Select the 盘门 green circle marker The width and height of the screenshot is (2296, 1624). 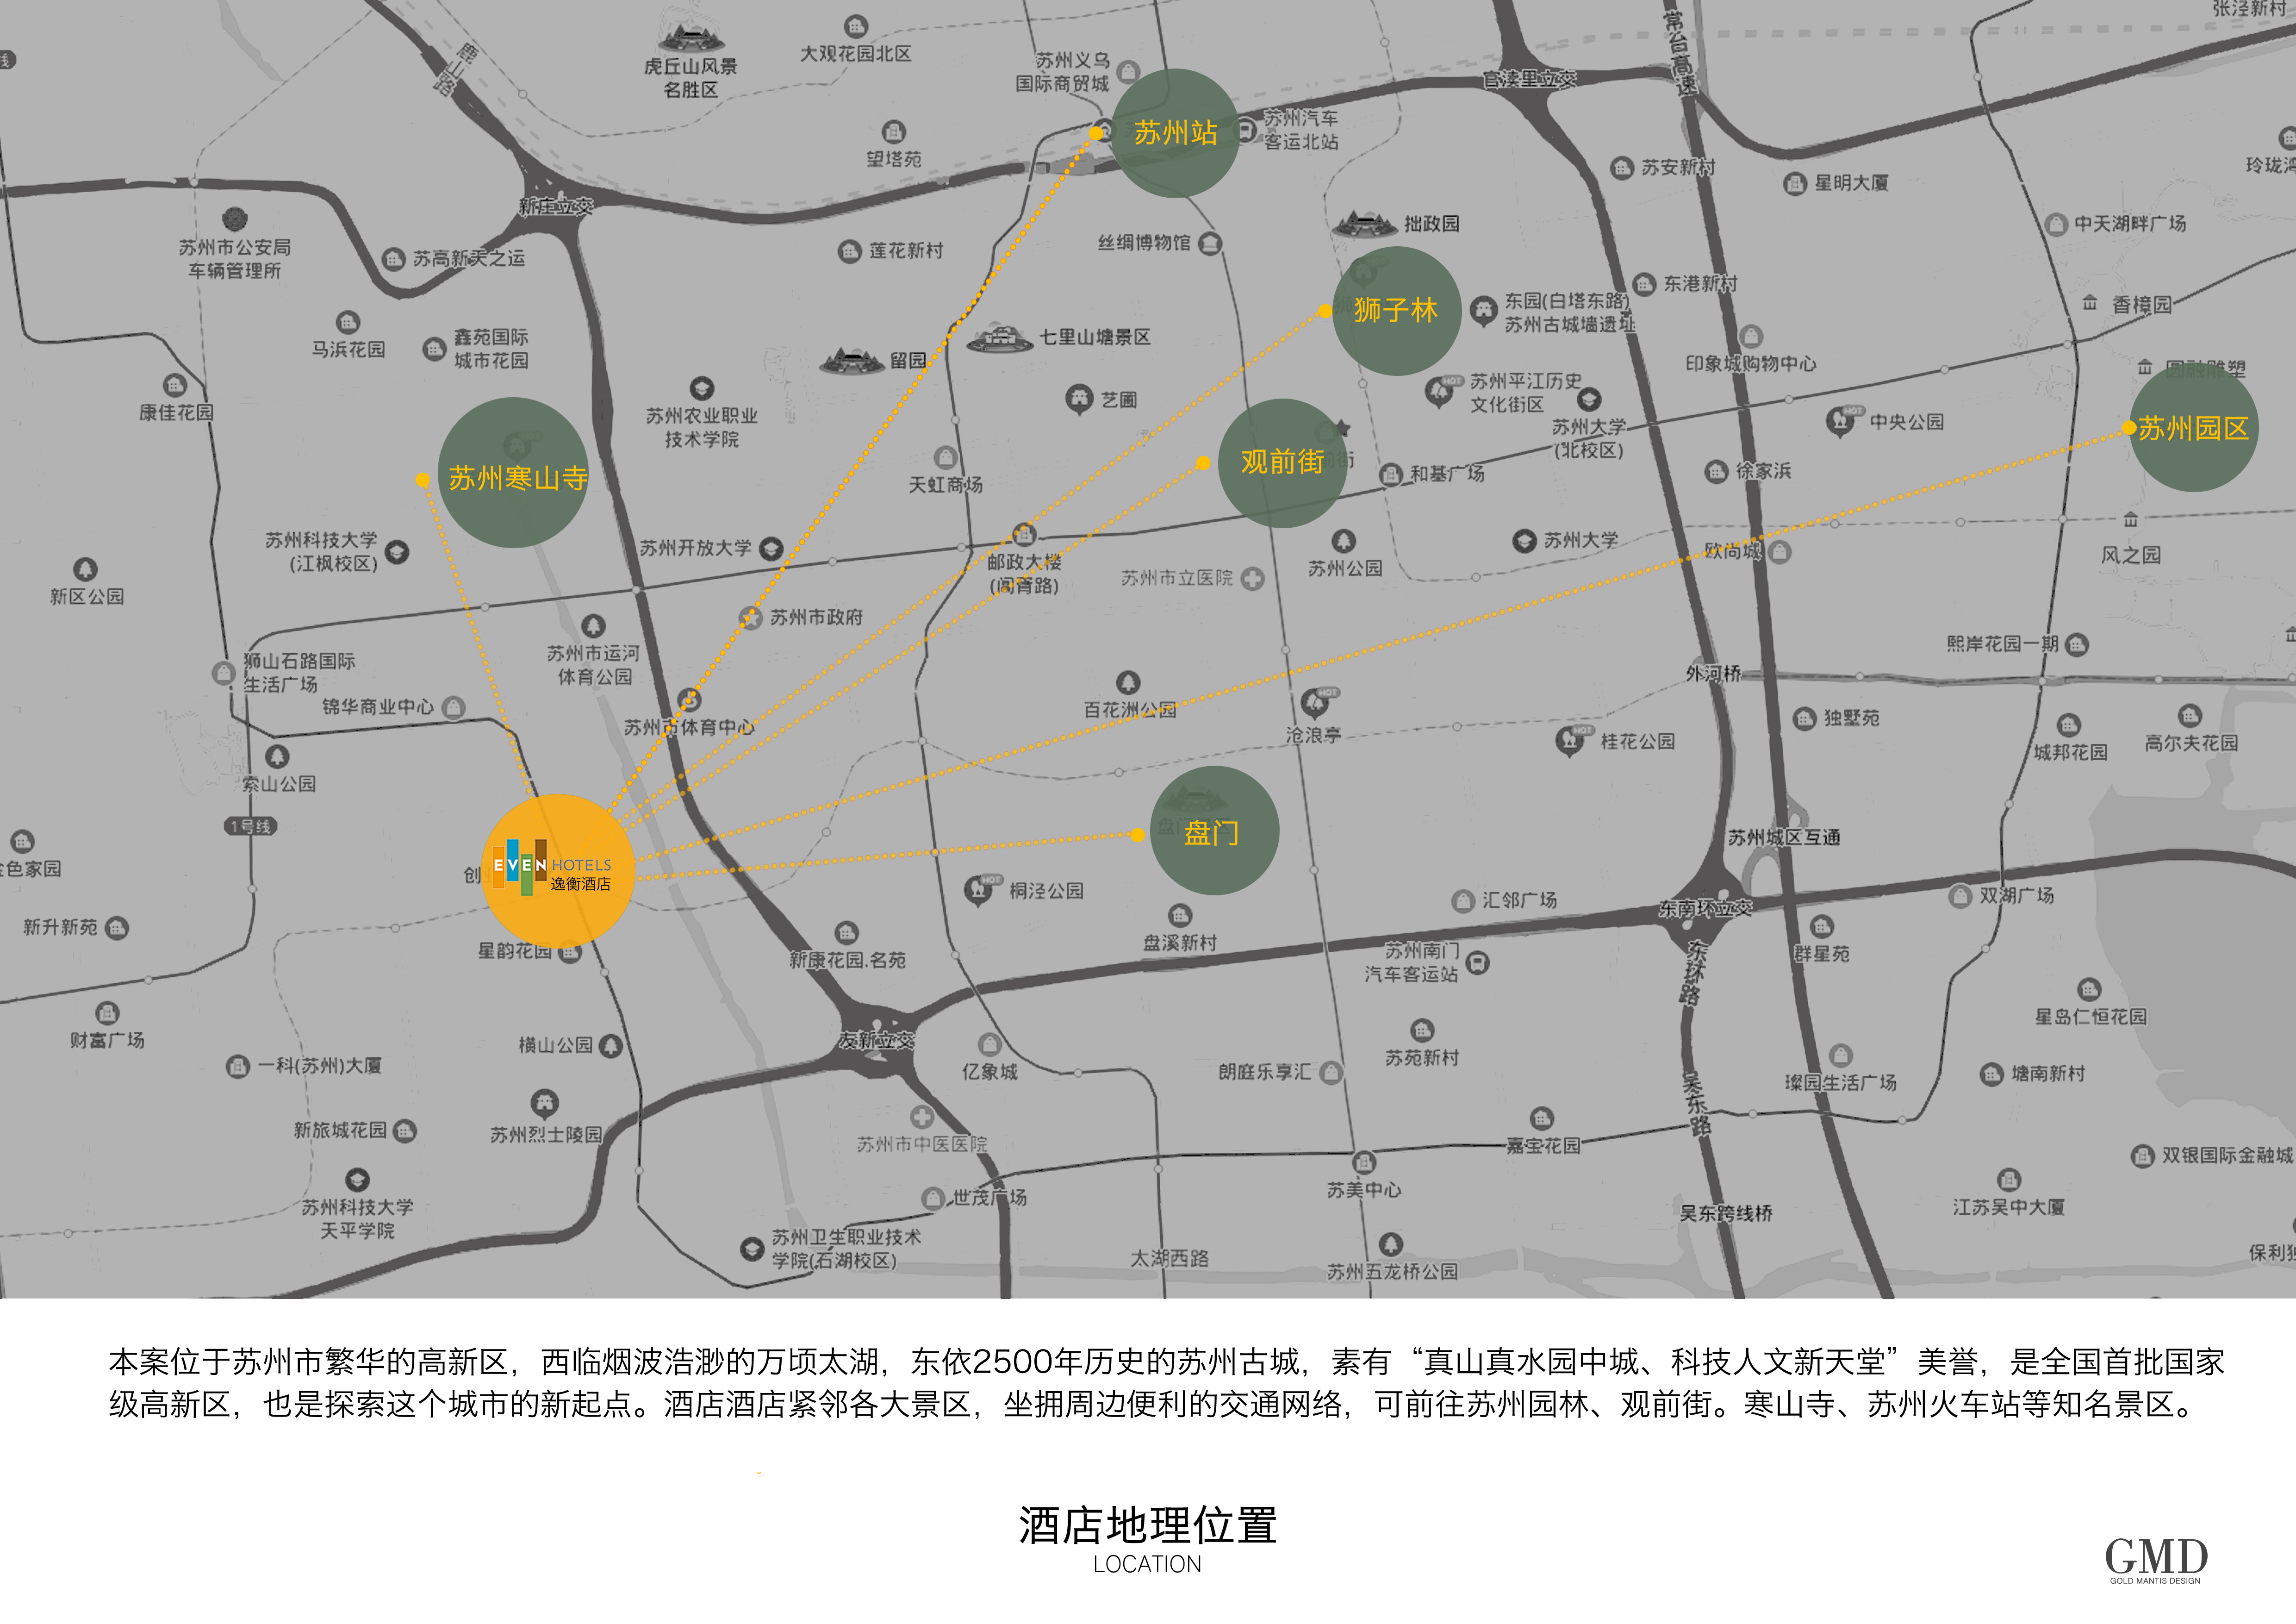(x=1214, y=831)
